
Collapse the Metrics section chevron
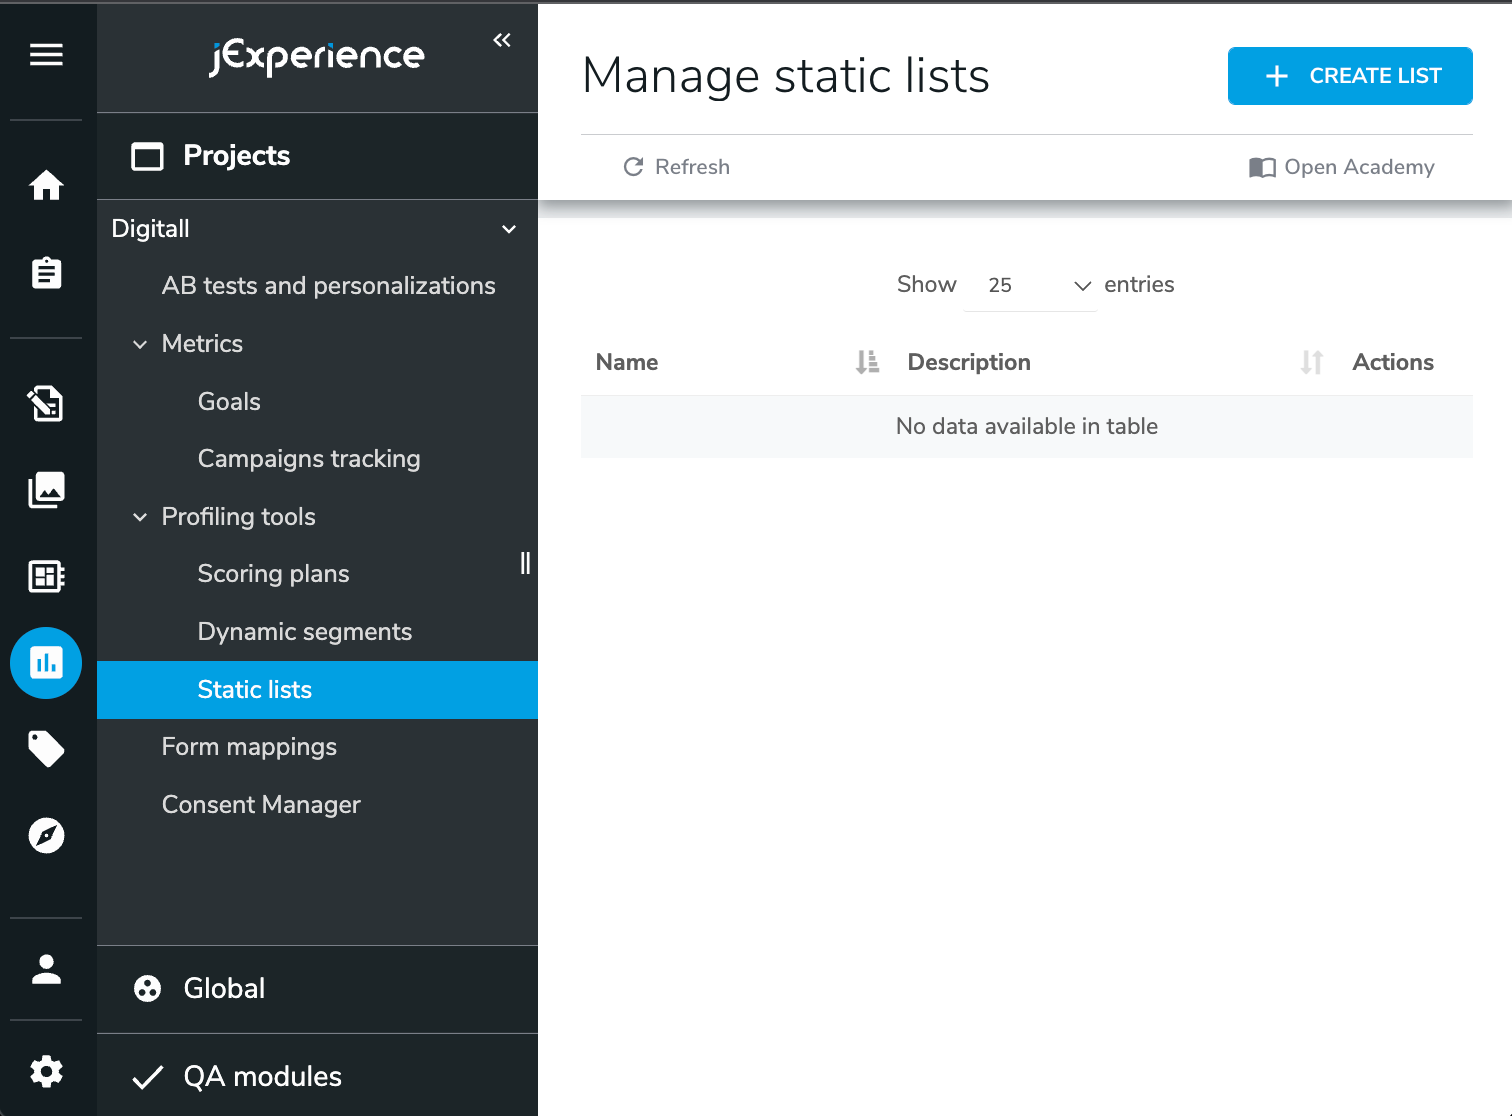(x=139, y=344)
